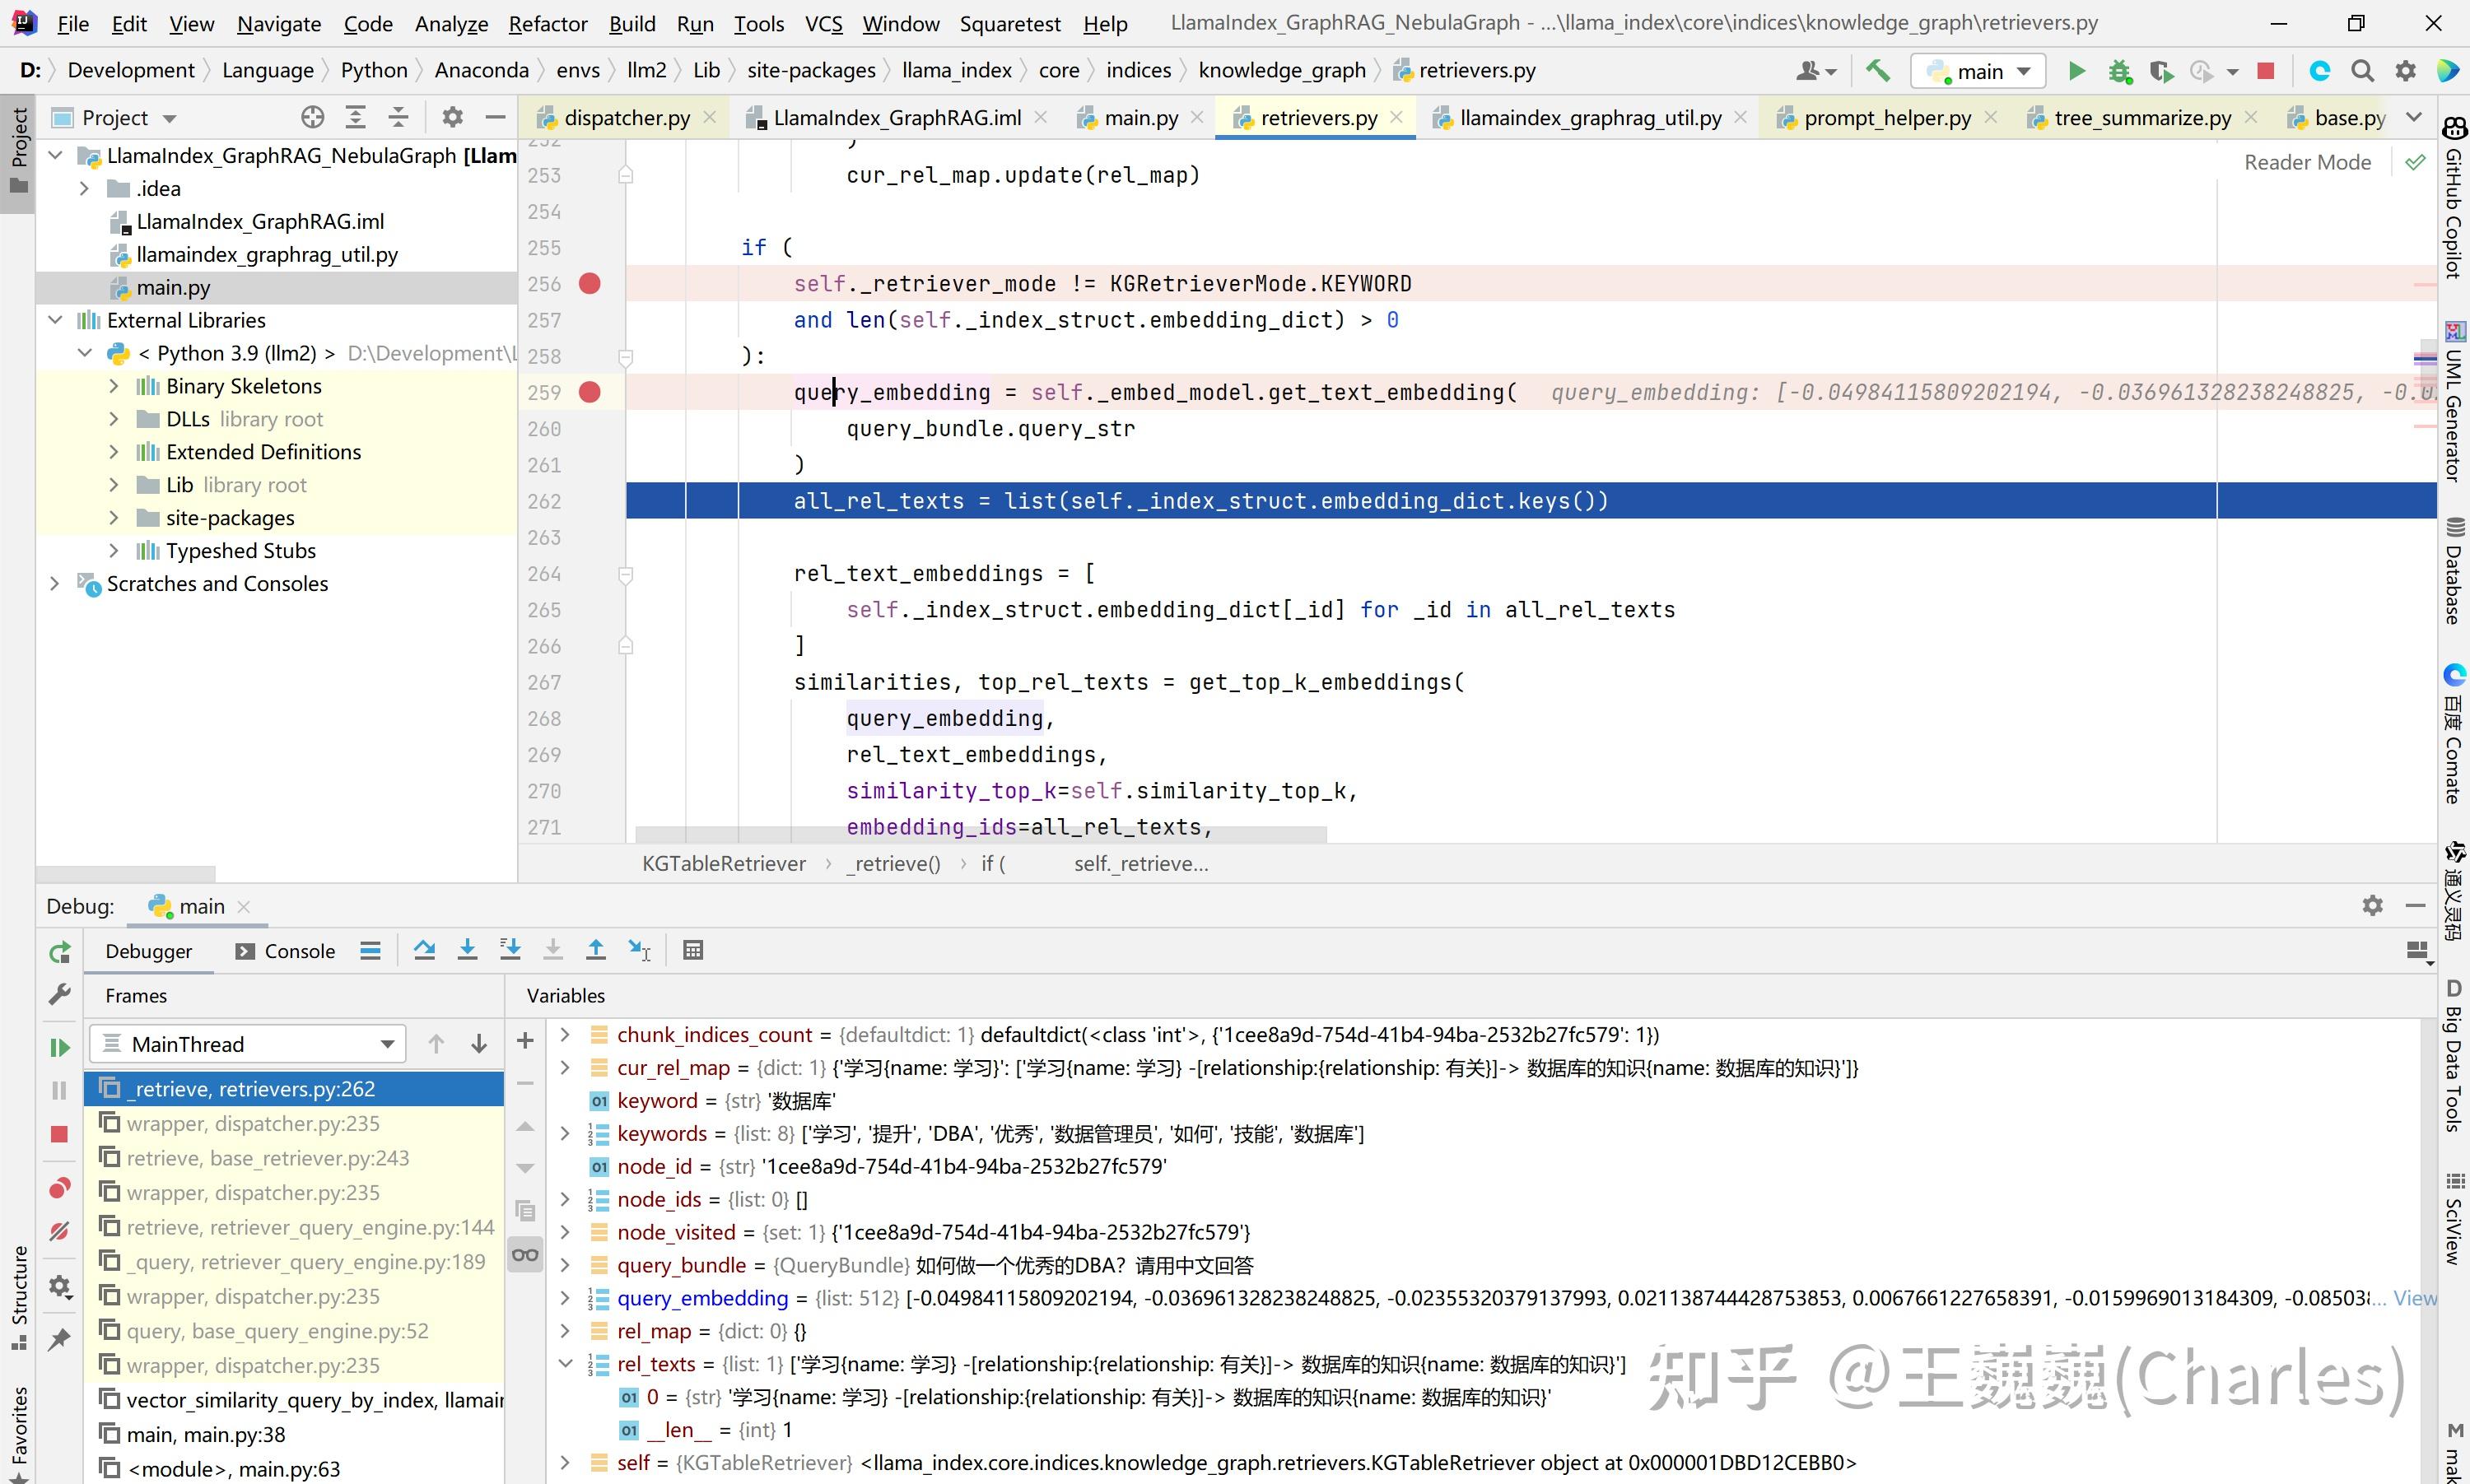Click the Step Over debugger icon
The image size is (2470, 1484).
tap(424, 950)
